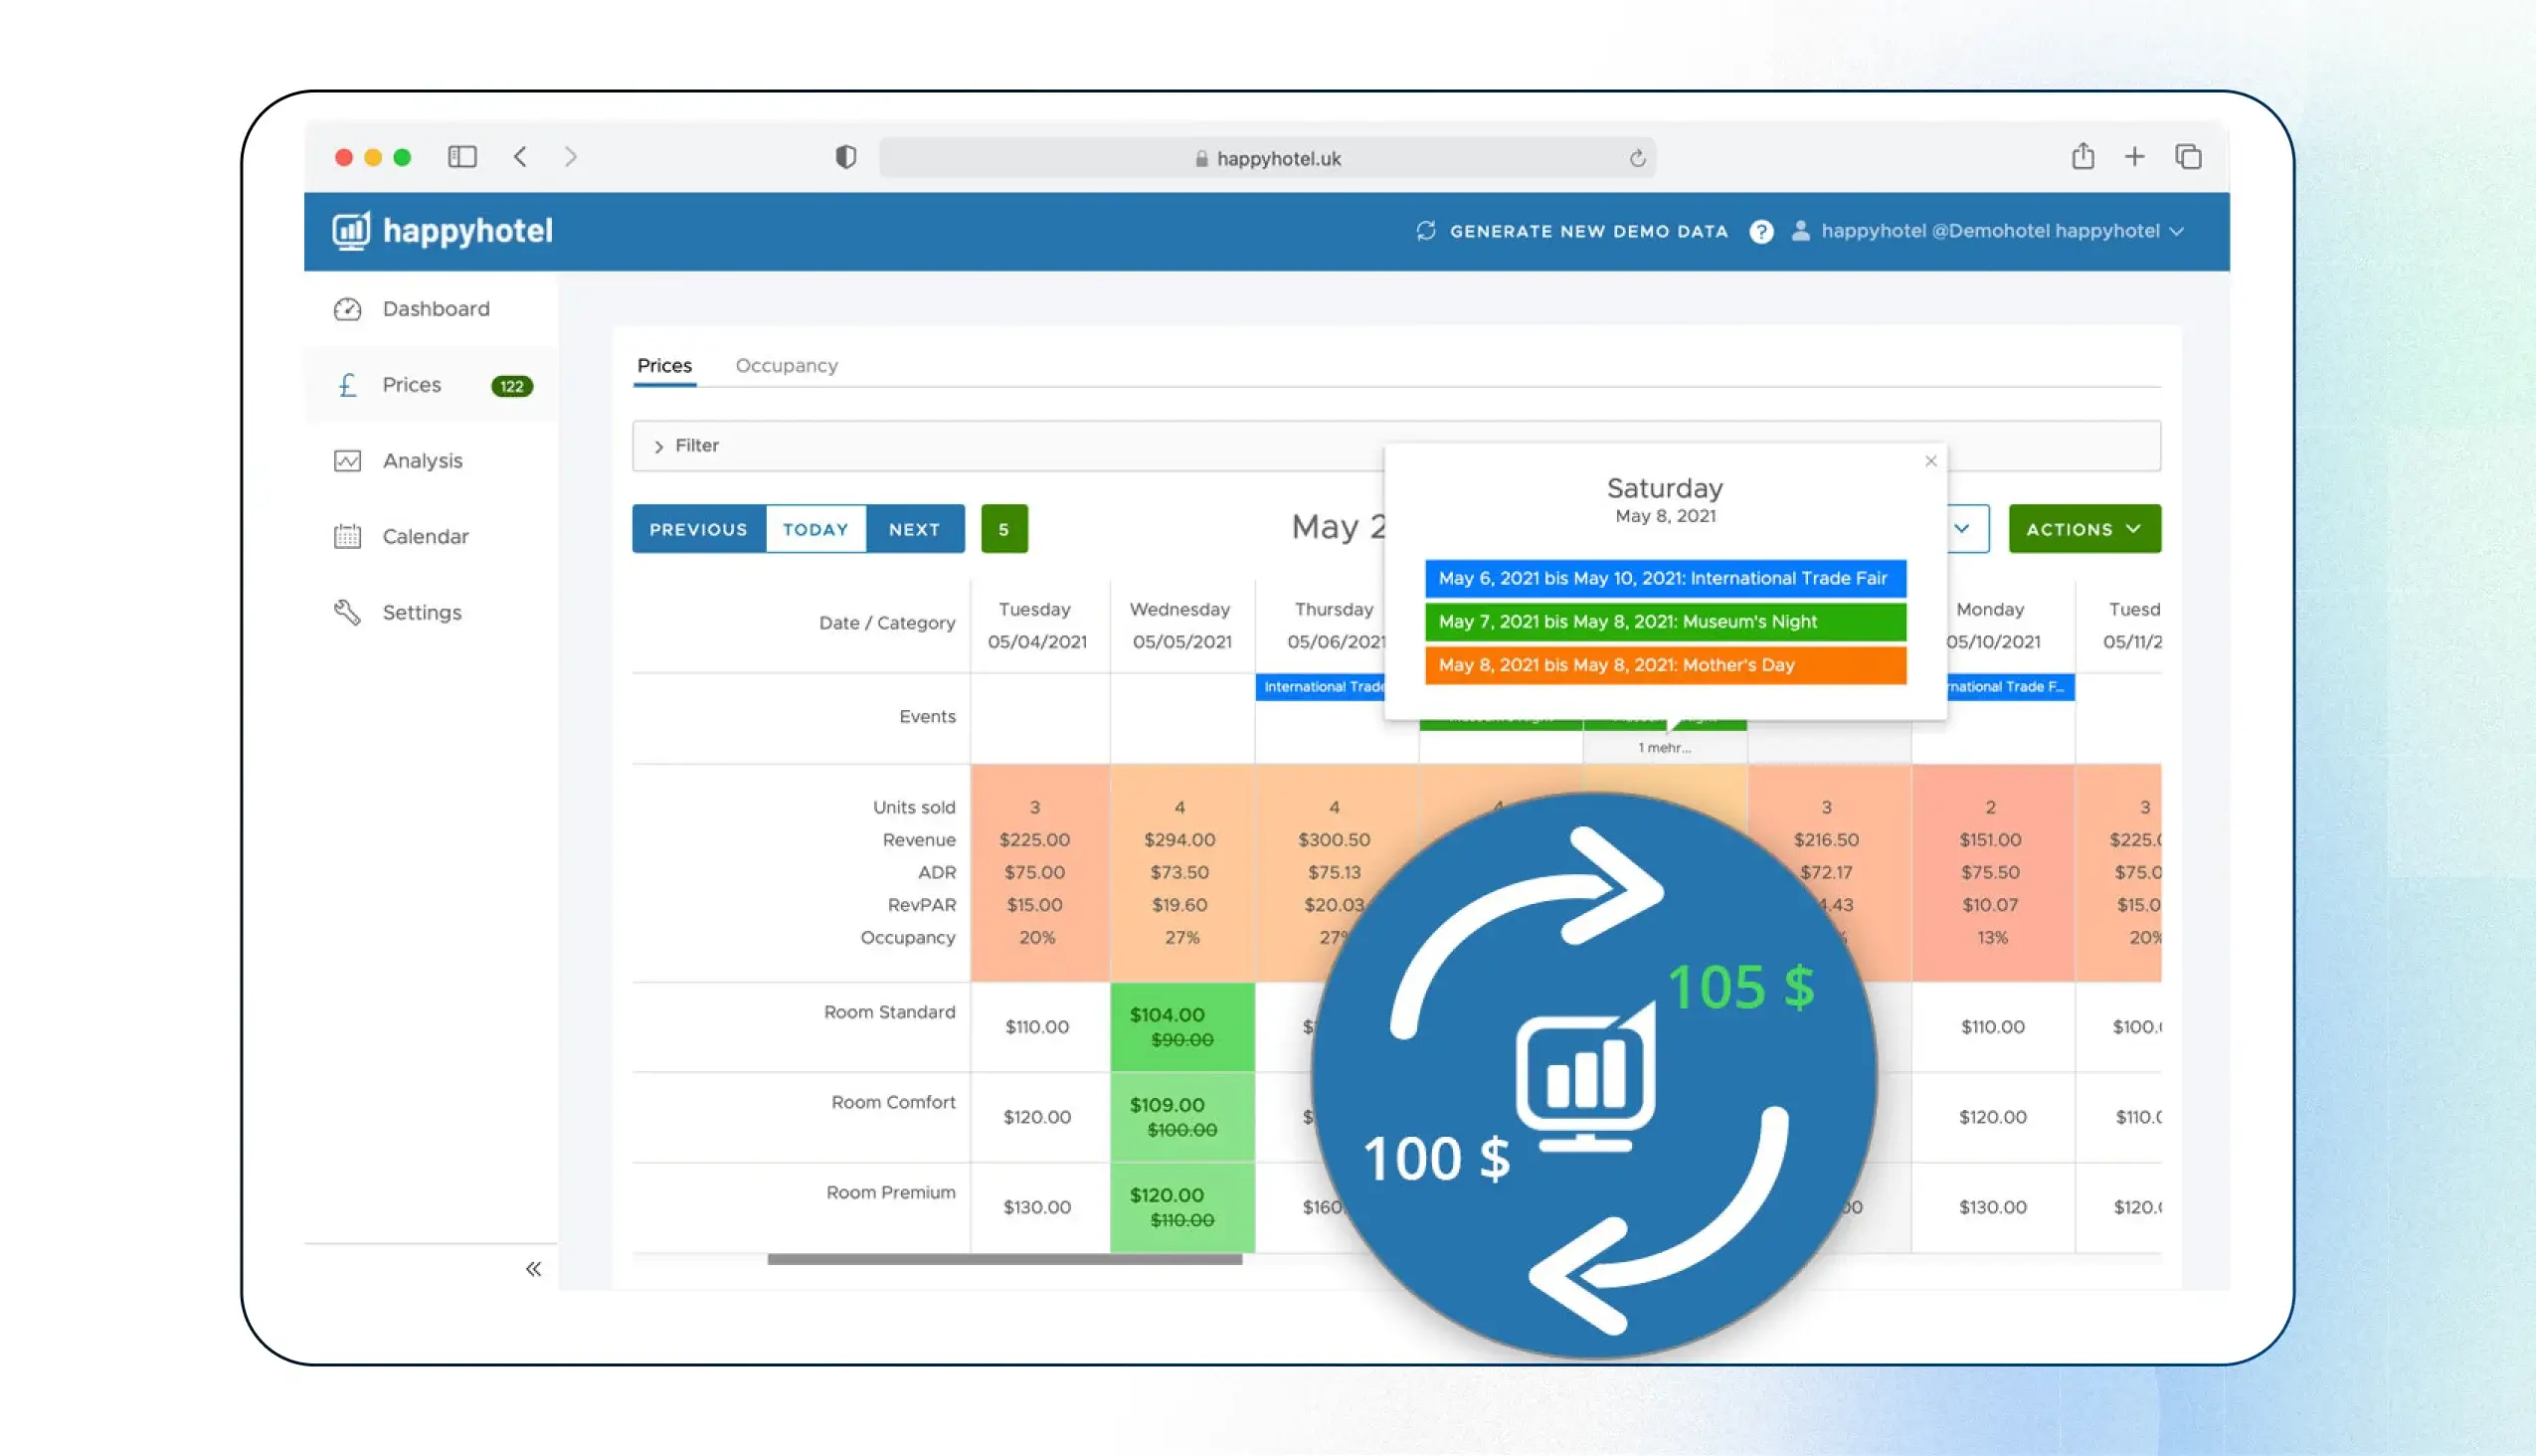Click the green 5 button
The height and width of the screenshot is (1456, 2536).
pos(1004,529)
